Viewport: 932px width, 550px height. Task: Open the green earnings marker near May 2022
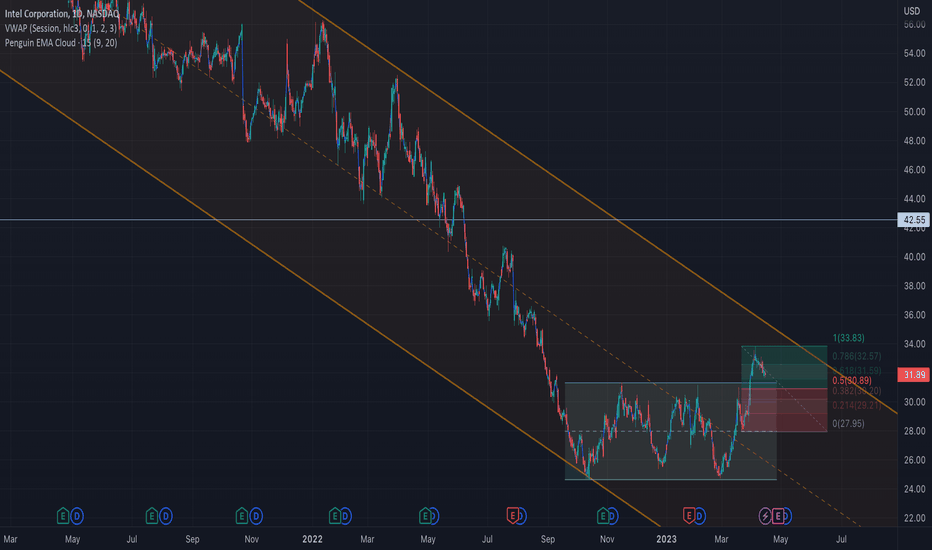[426, 516]
